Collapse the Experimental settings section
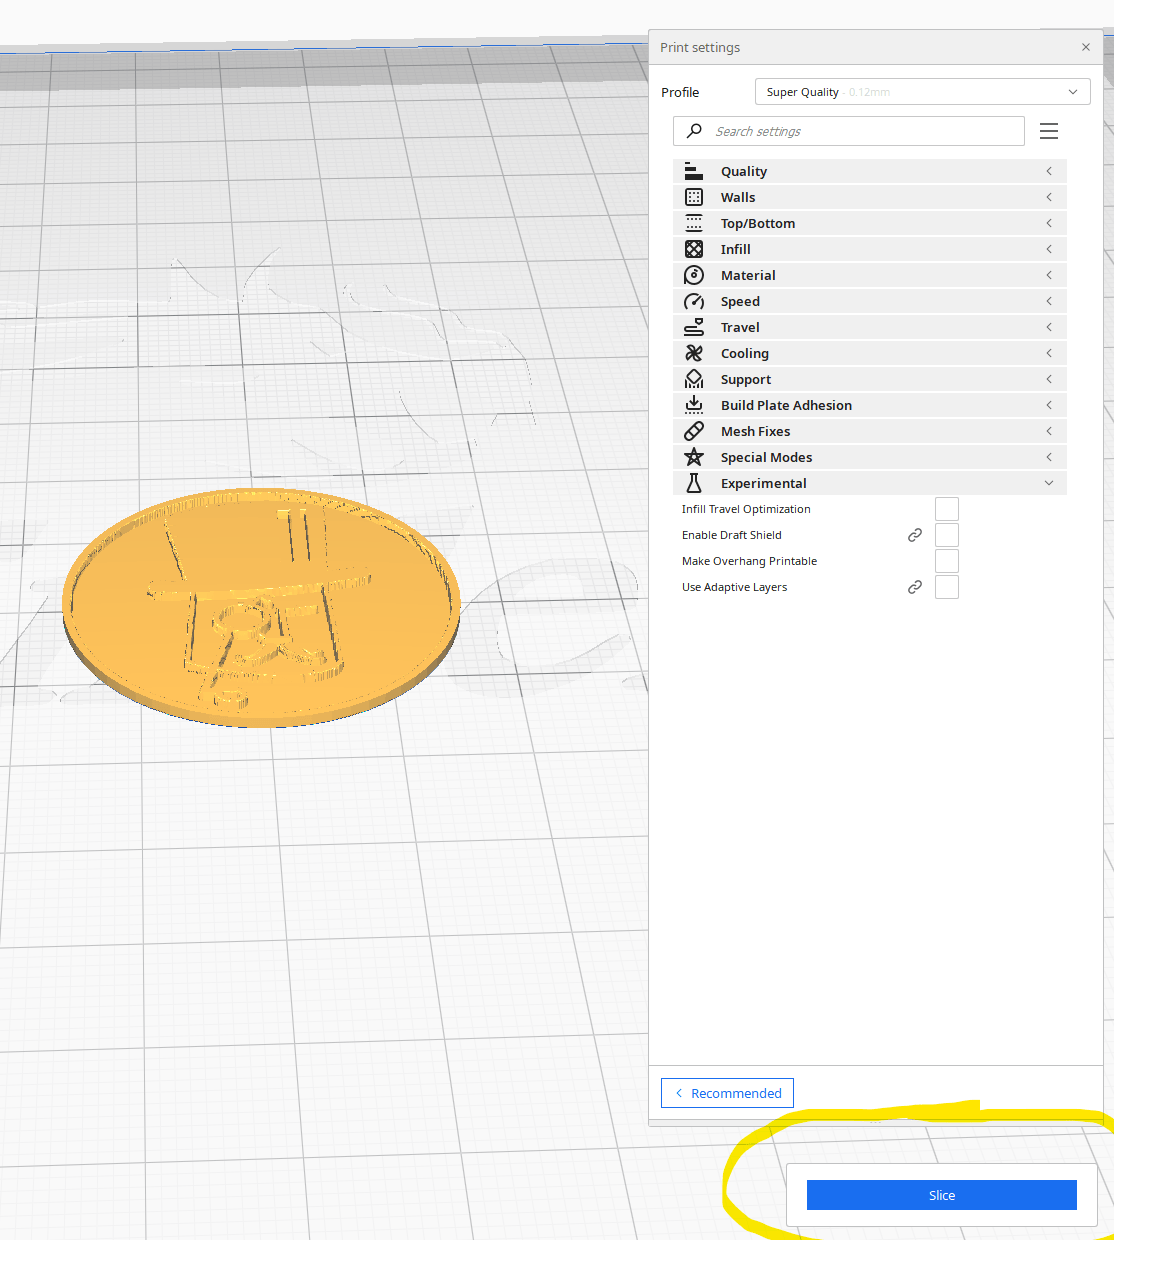 pyautogui.click(x=869, y=483)
